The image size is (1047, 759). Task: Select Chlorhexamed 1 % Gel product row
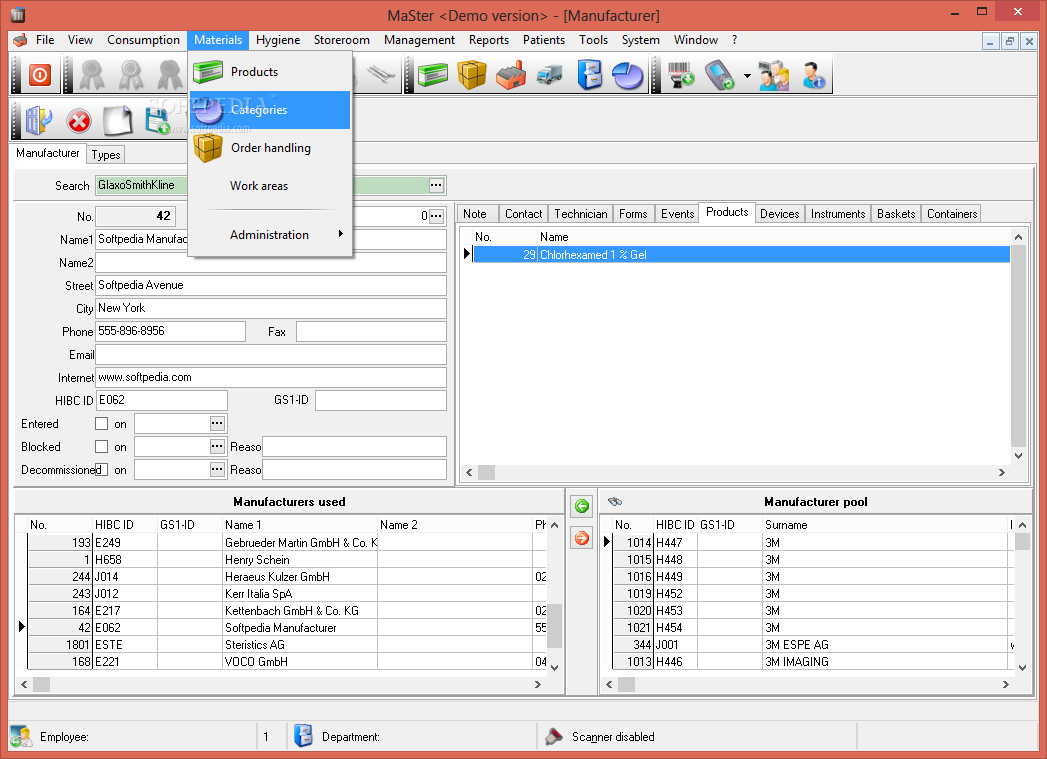741,254
